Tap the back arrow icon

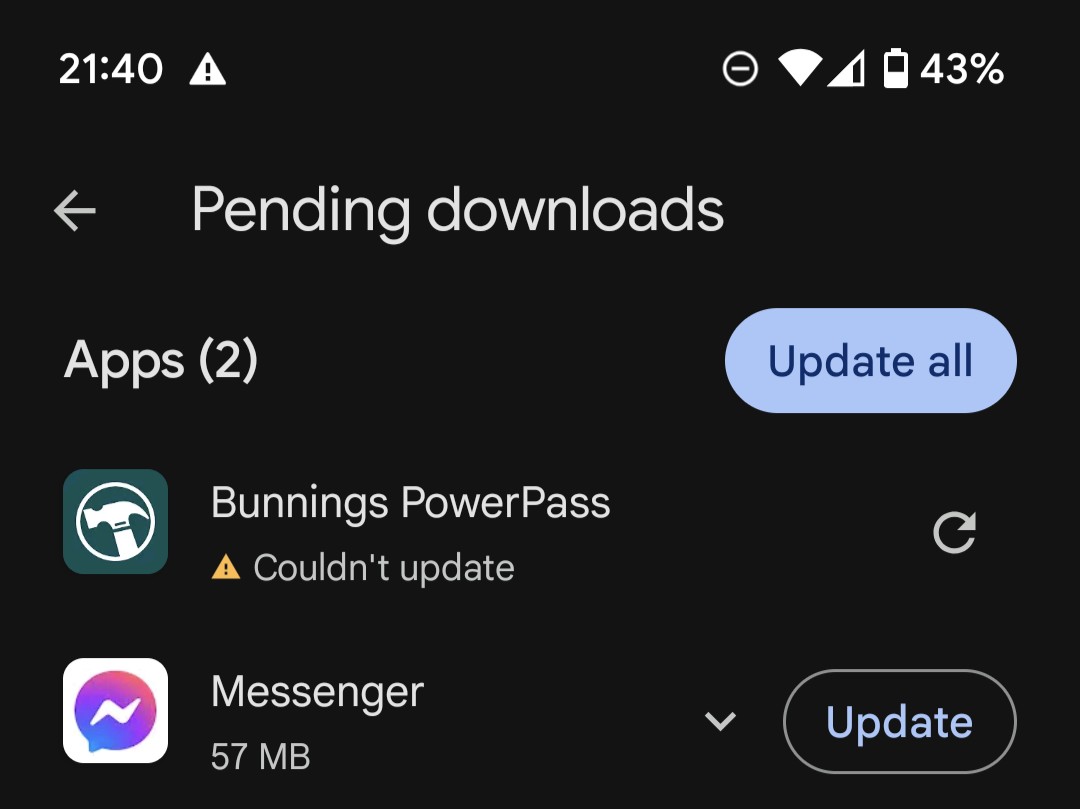[74, 210]
